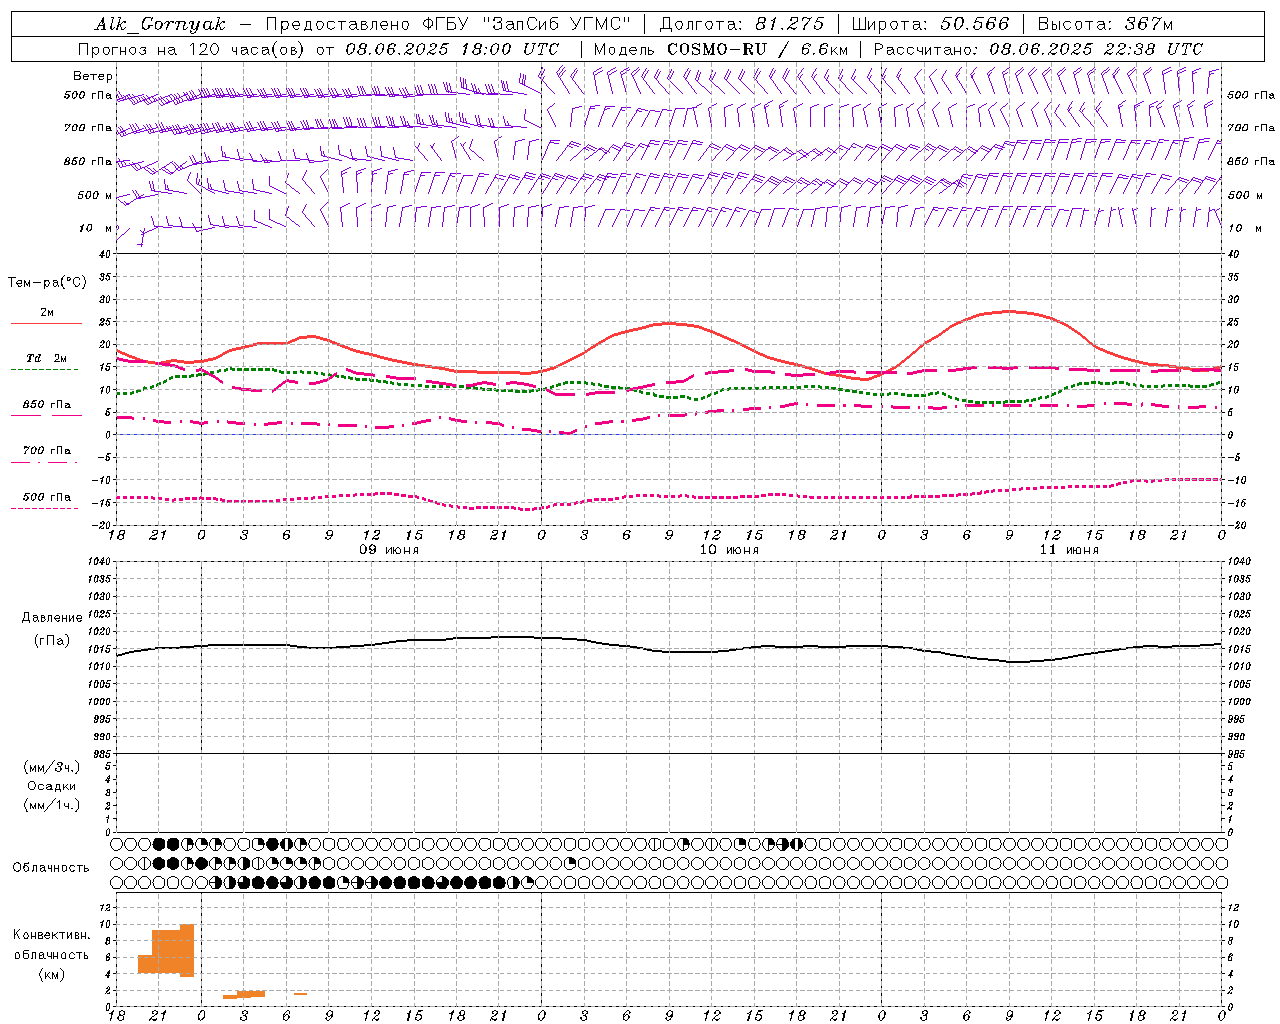Click the Давление panel label
The width and height of the screenshot is (1280, 1024).
point(52,618)
